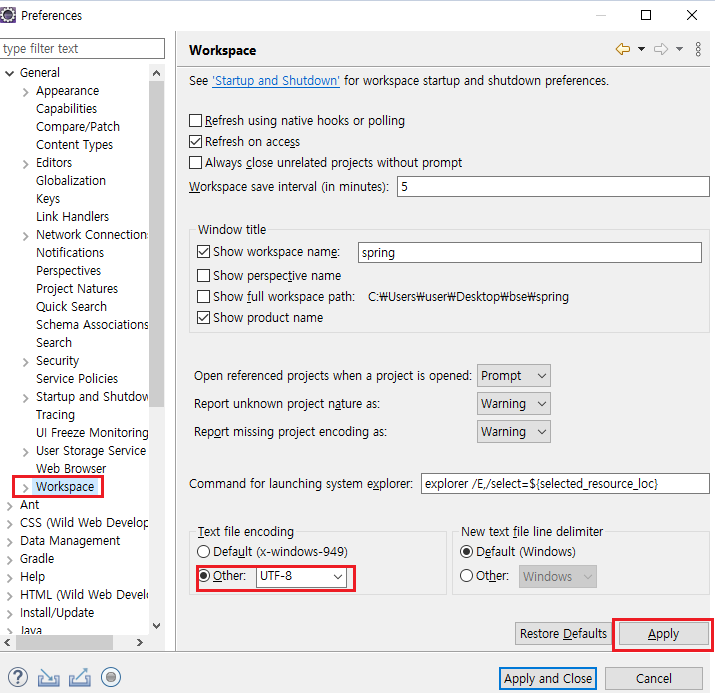Image resolution: width=715 pixels, height=693 pixels.
Task: Enable Refresh using native hooks or polling
Action: [x=196, y=120]
